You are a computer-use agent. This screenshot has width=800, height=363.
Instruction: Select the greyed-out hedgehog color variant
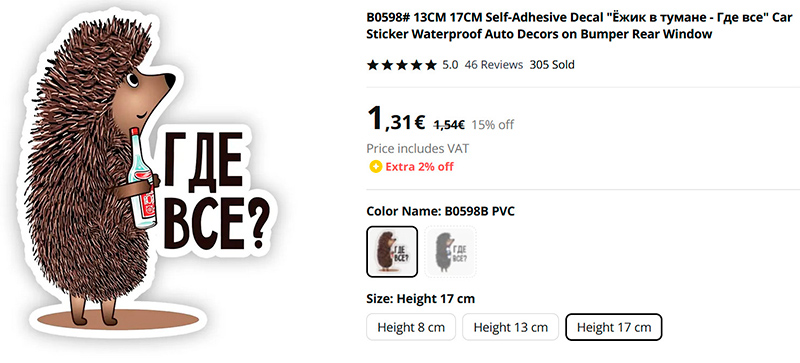(451, 252)
